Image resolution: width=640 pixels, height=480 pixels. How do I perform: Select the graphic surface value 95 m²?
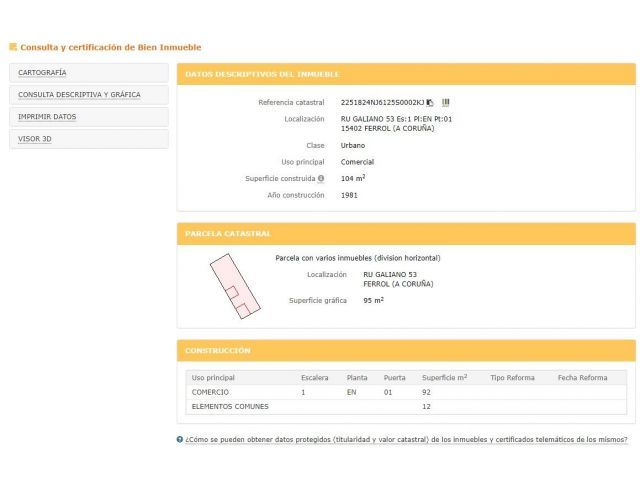pos(373,300)
